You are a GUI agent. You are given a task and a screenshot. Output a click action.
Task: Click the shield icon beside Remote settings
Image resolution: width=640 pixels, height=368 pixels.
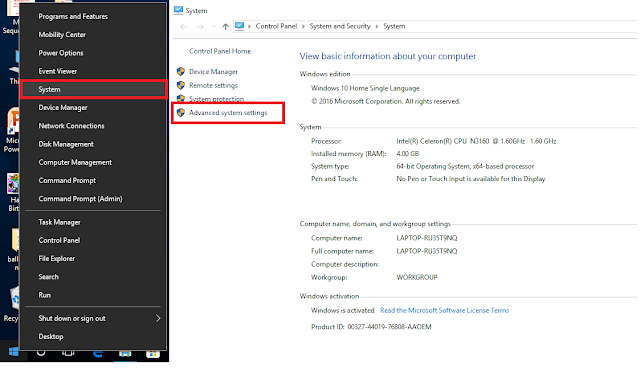point(181,85)
